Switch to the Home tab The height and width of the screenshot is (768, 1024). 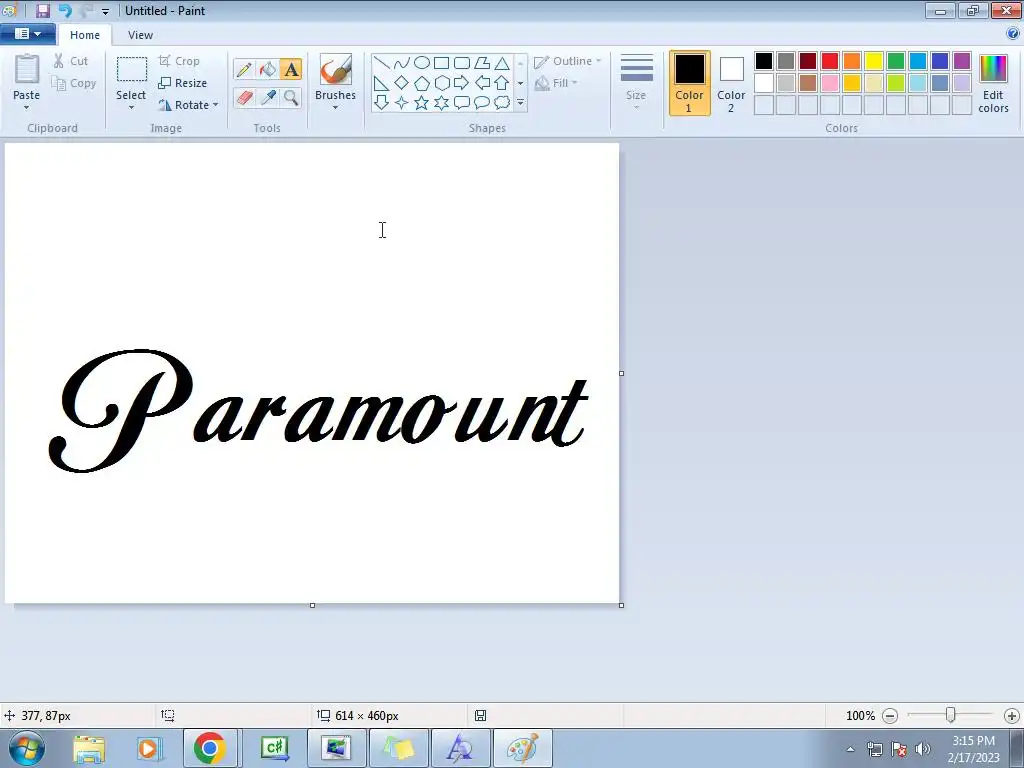click(85, 35)
